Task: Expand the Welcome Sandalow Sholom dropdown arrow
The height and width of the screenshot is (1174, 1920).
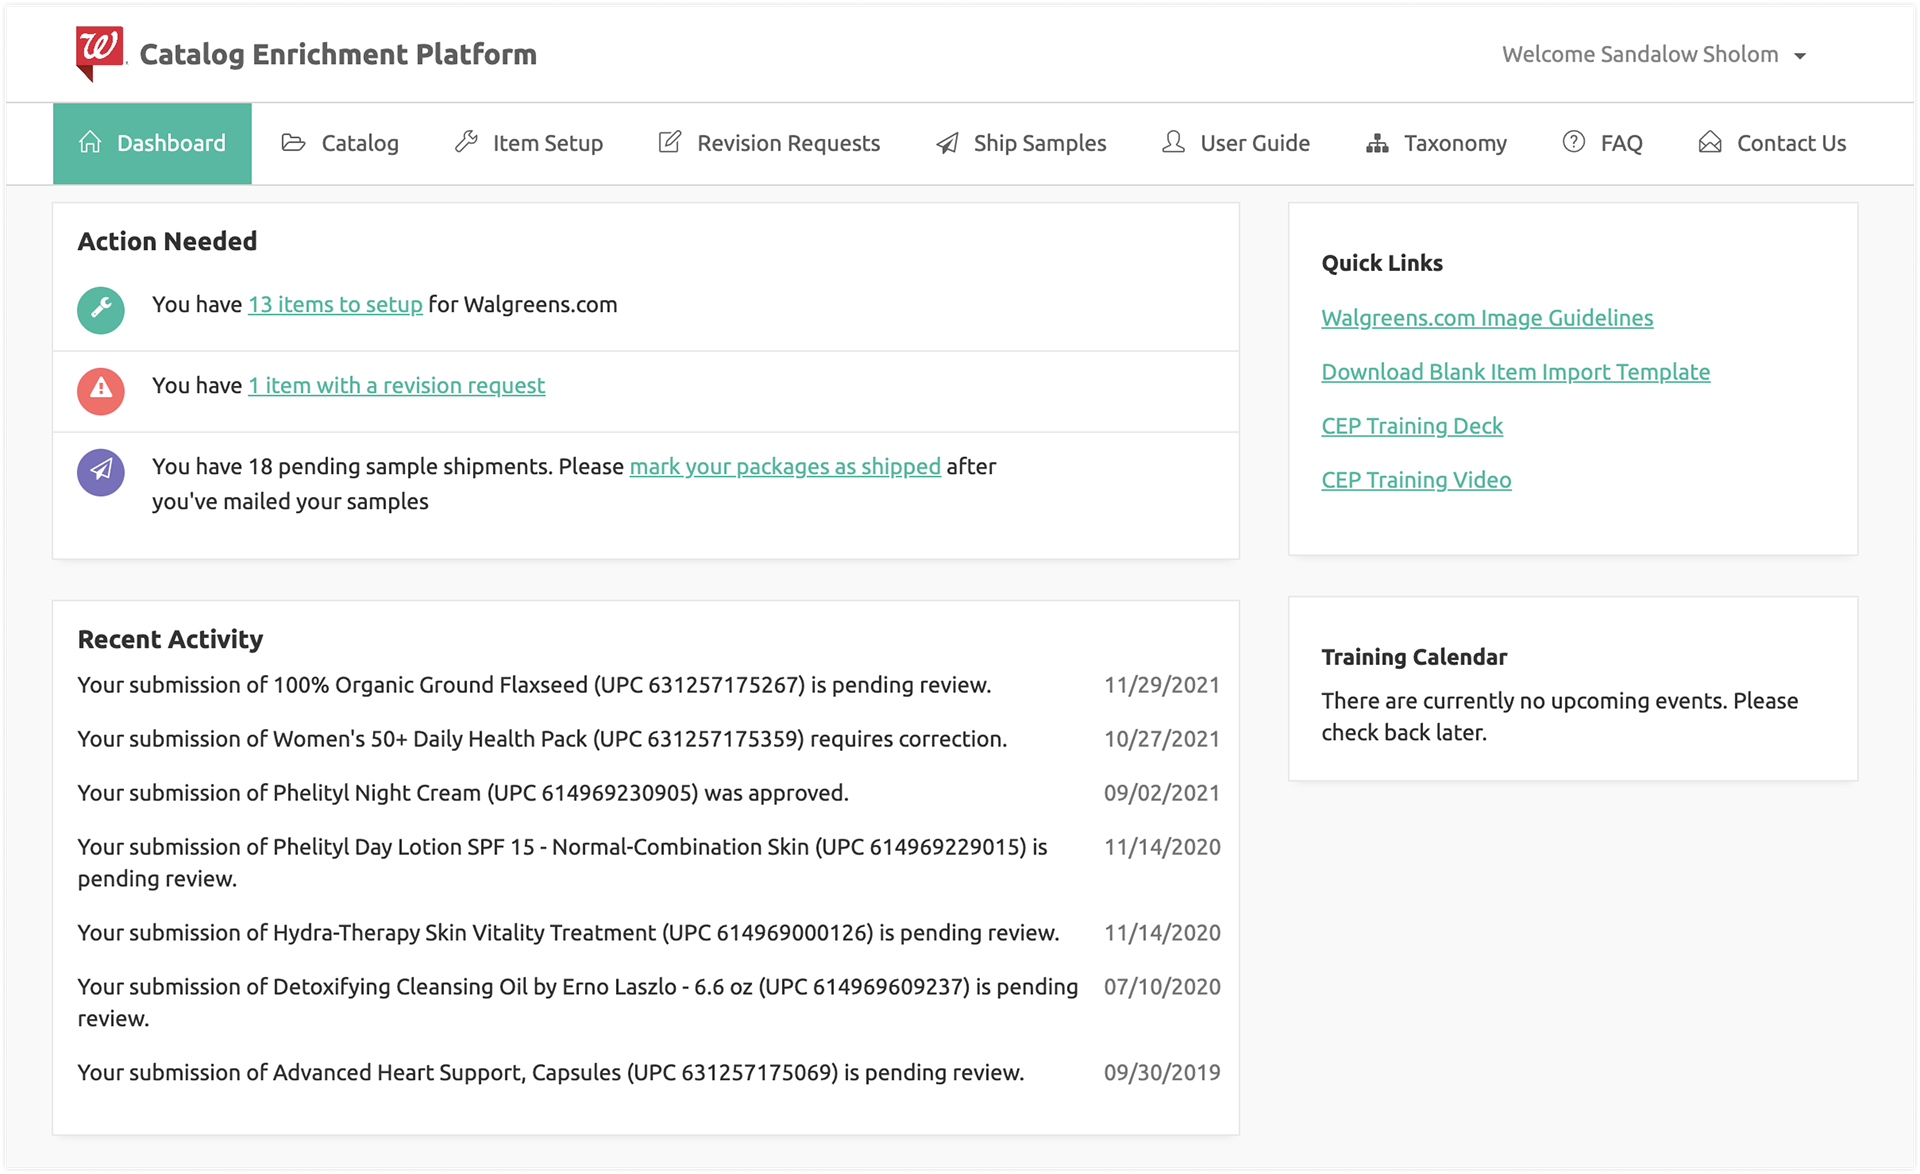Action: [1800, 56]
